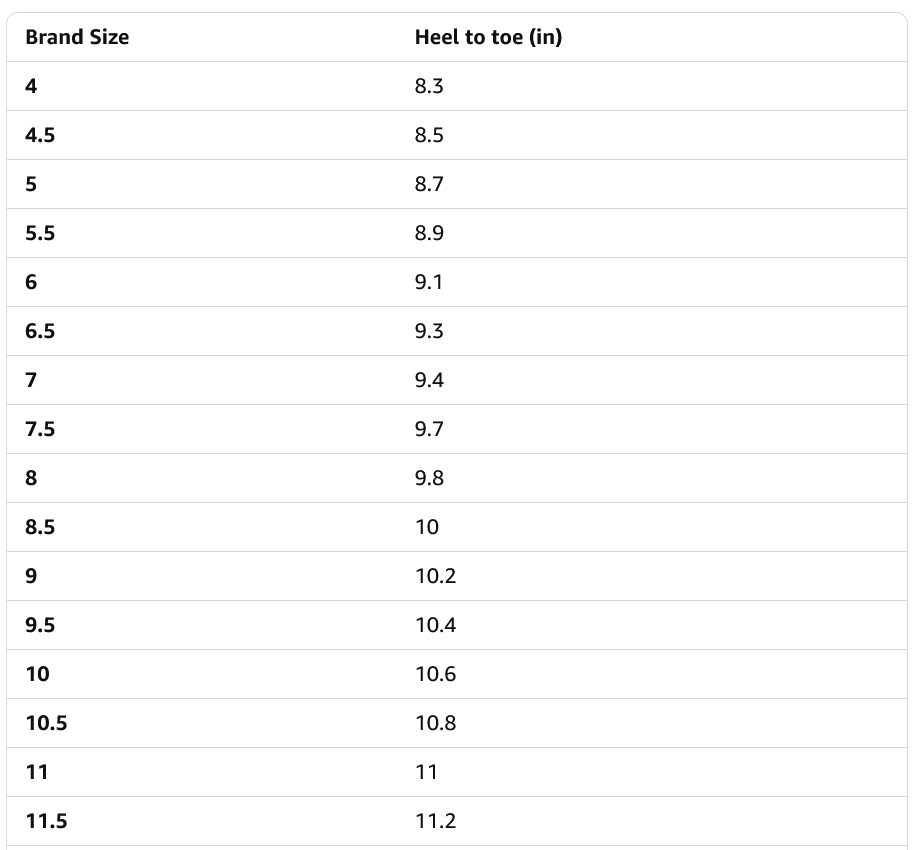The width and height of the screenshot is (918, 850).
Task: Select brand size 7.5 cell
Action: point(40,429)
